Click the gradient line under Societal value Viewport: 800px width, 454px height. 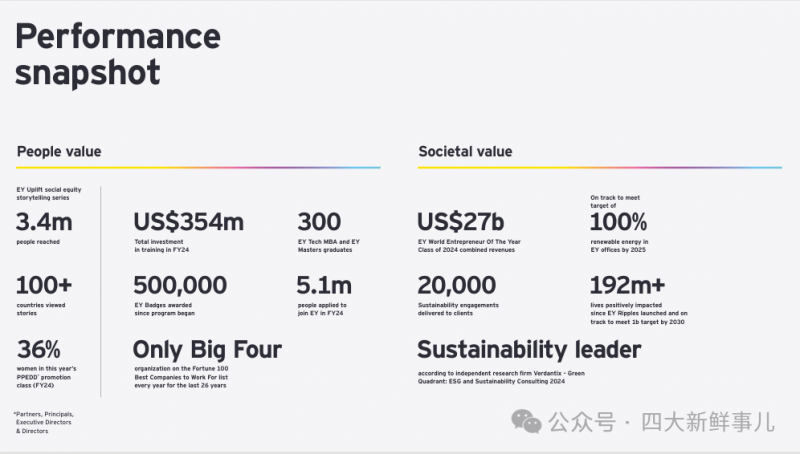click(599, 167)
